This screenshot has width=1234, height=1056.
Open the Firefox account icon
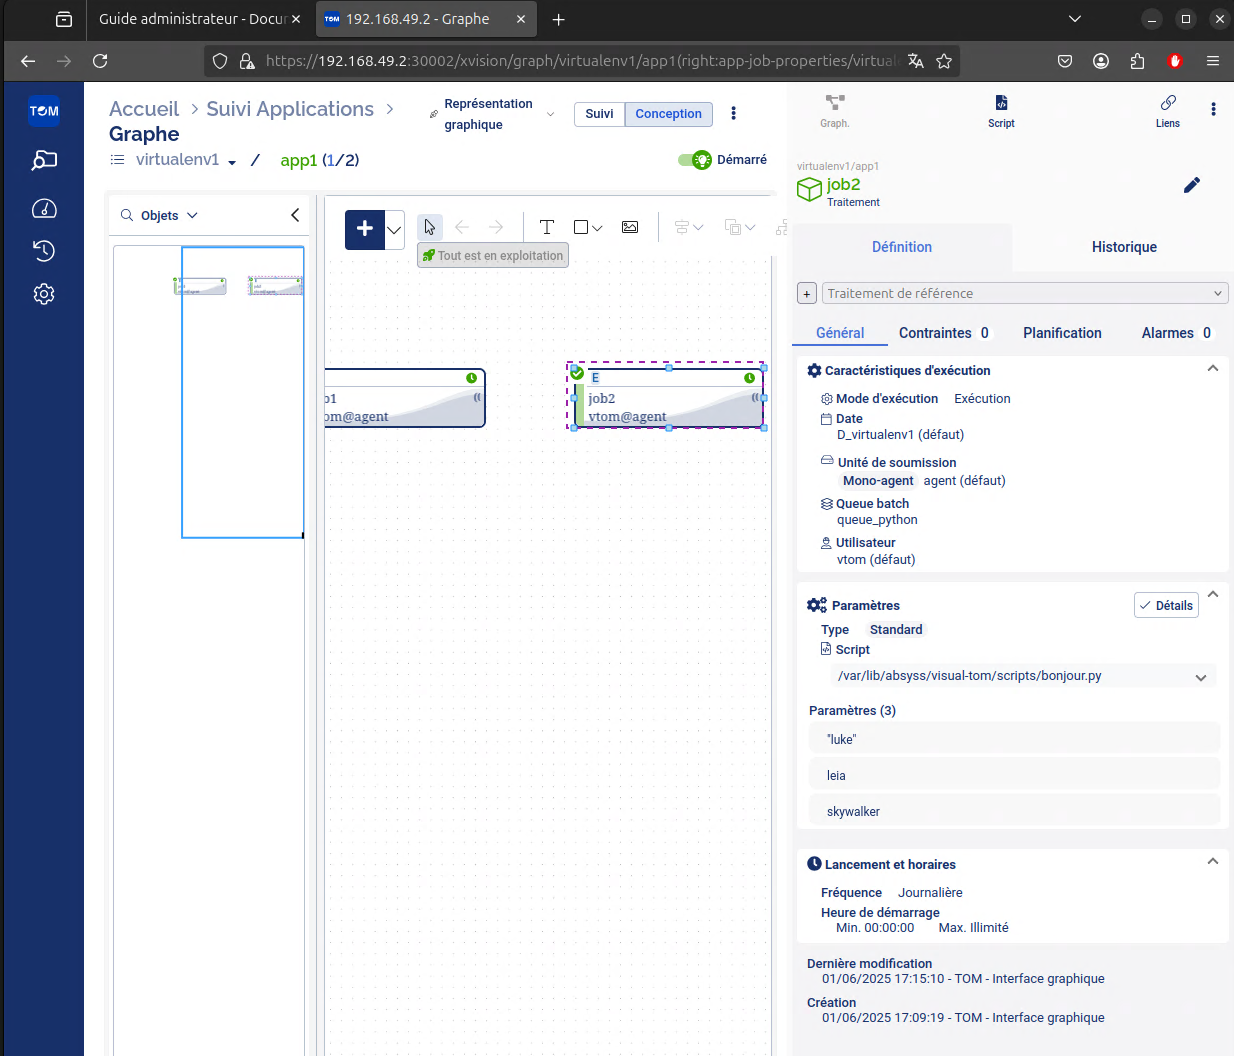tap(1101, 61)
